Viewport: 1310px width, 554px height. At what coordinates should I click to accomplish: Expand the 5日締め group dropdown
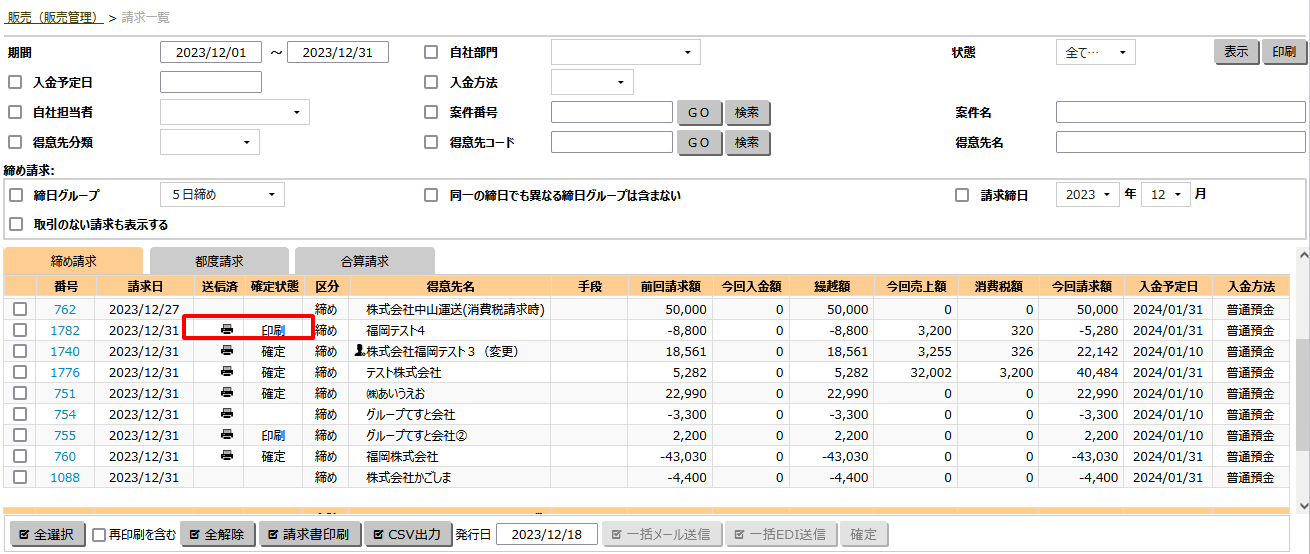[x=222, y=195]
